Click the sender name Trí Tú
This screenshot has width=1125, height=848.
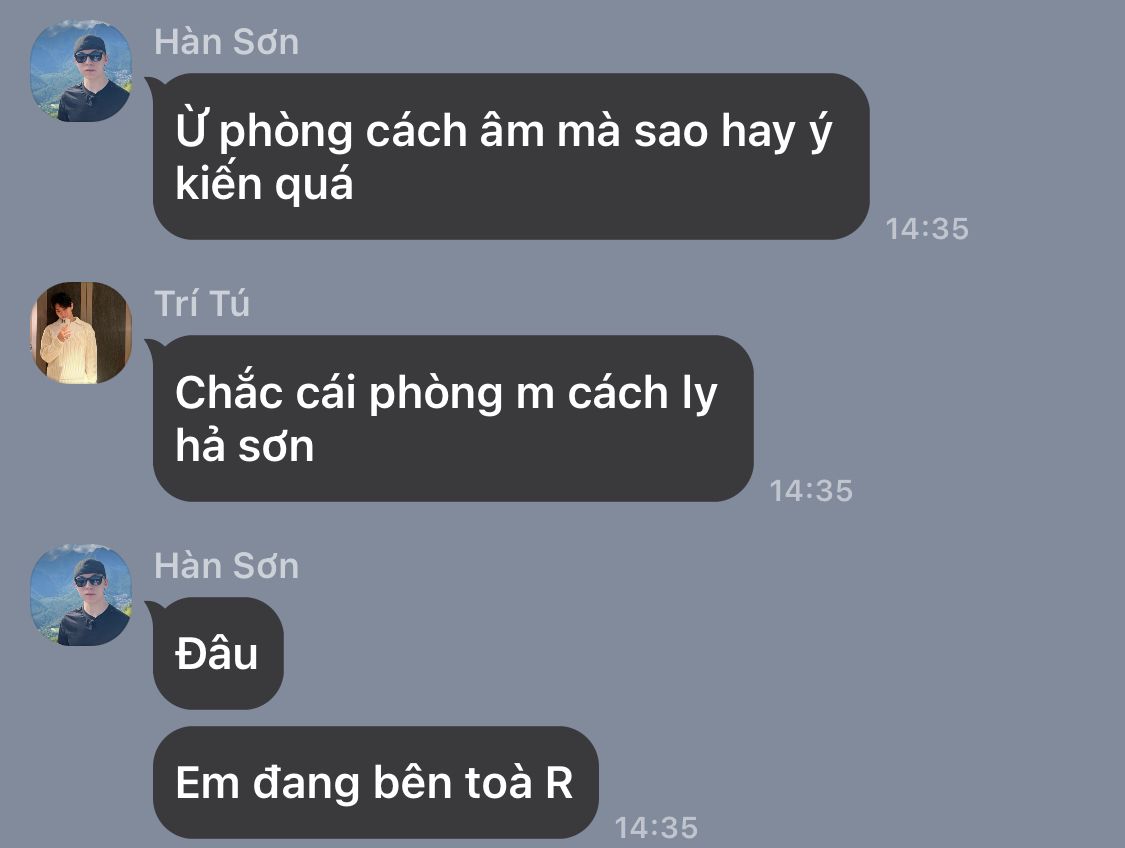pyautogui.click(x=202, y=303)
